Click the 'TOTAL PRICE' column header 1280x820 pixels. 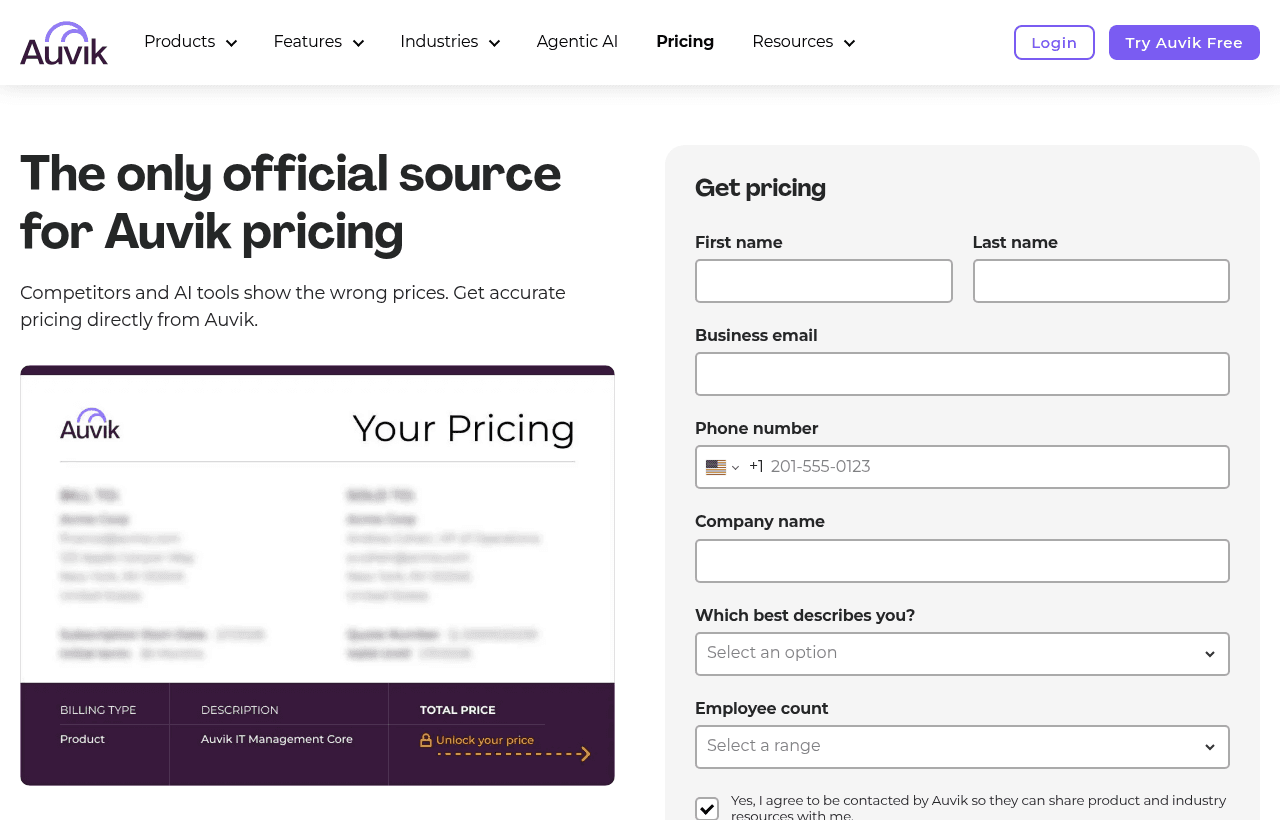coord(458,711)
